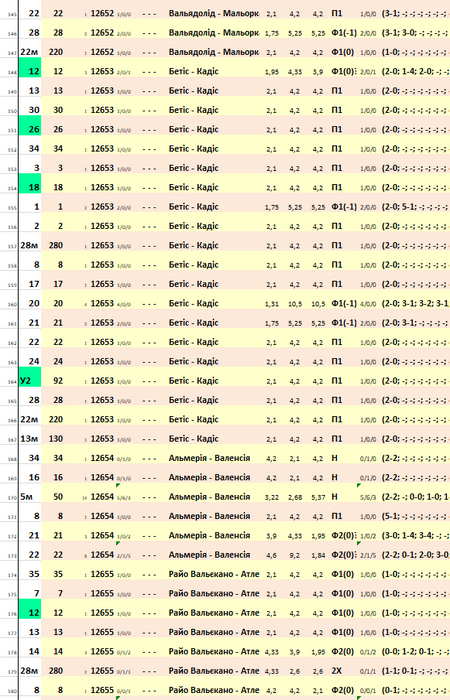
Task: Select '12652' in row 145
Action: point(102,14)
